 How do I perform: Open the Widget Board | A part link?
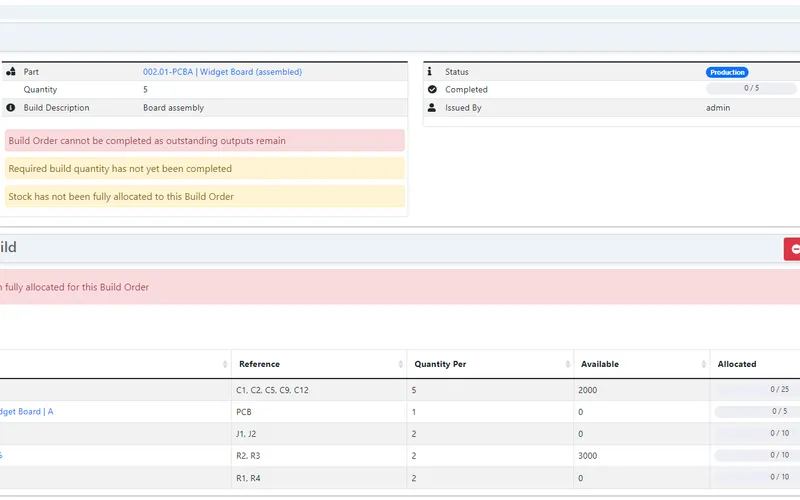pos(26,411)
